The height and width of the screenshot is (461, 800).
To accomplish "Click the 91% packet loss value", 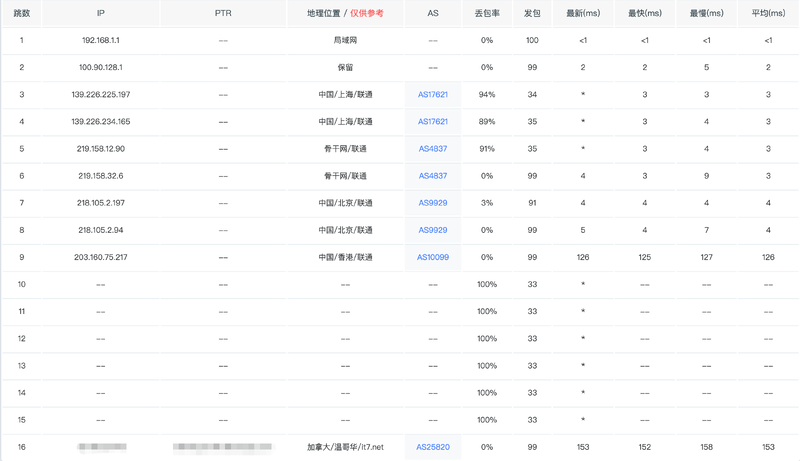I will click(x=487, y=148).
